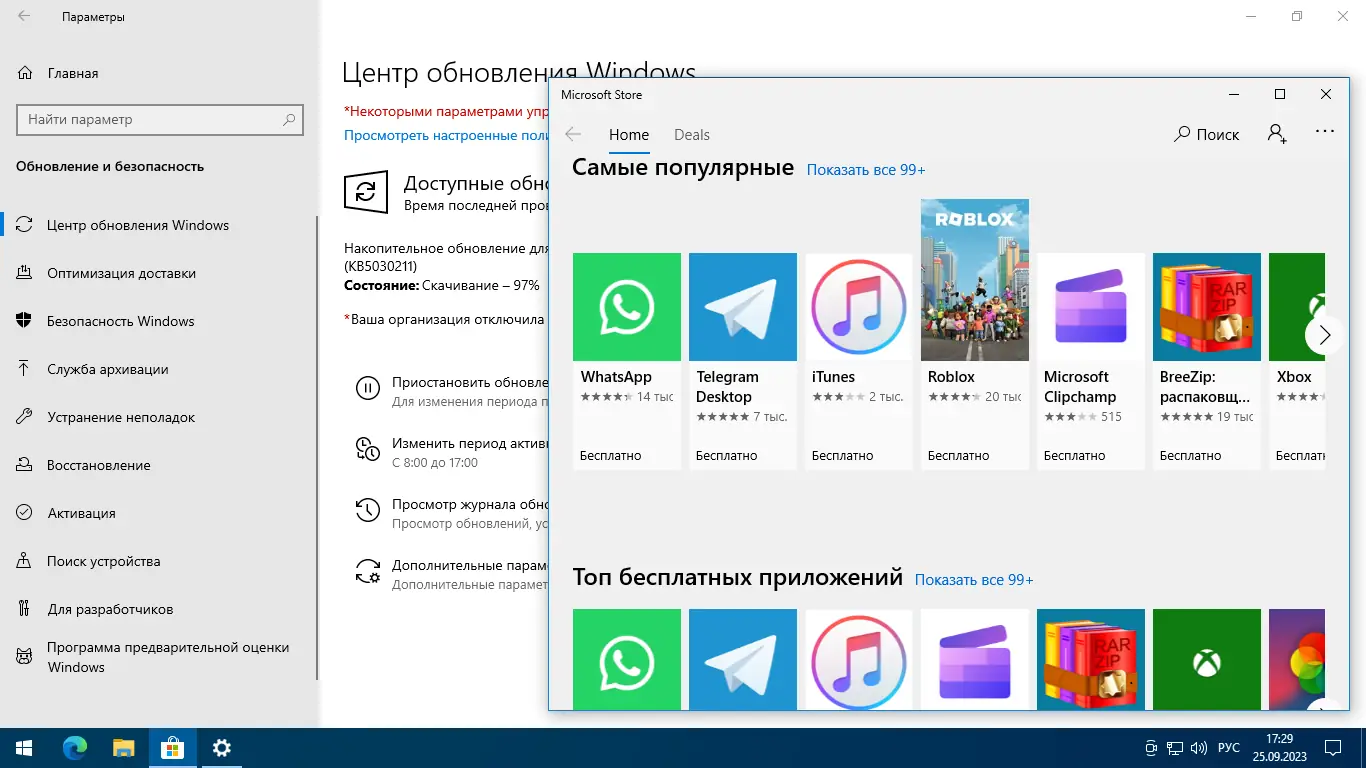Click the Приостановить обновления option

tap(450, 391)
